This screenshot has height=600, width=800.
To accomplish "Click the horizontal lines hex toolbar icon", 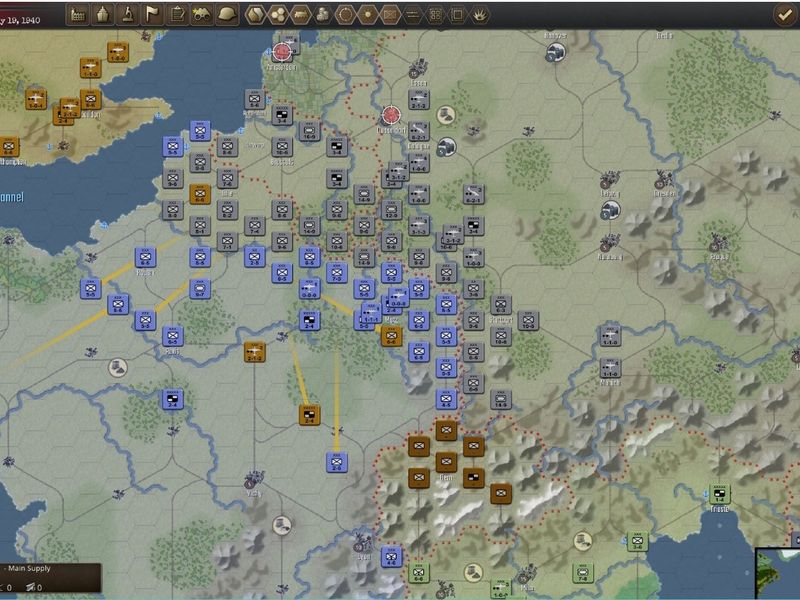I will pos(412,15).
